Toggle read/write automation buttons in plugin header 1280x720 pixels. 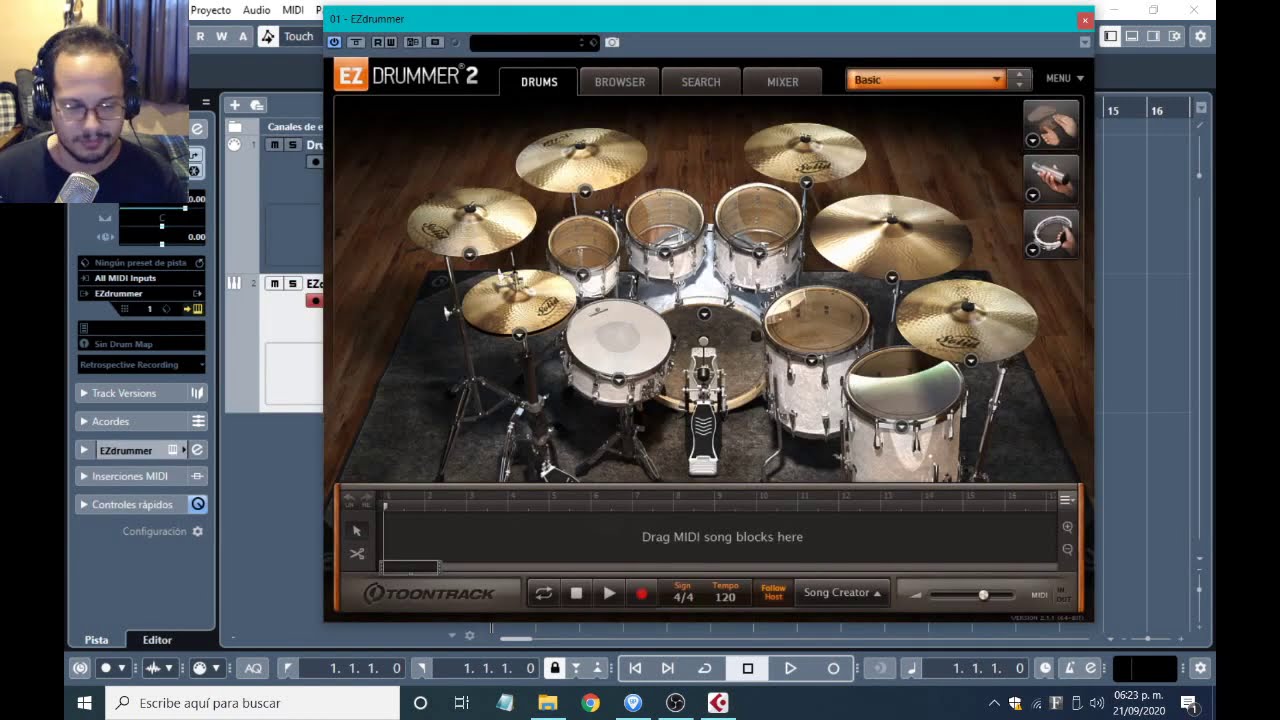pyautogui.click(x=384, y=42)
